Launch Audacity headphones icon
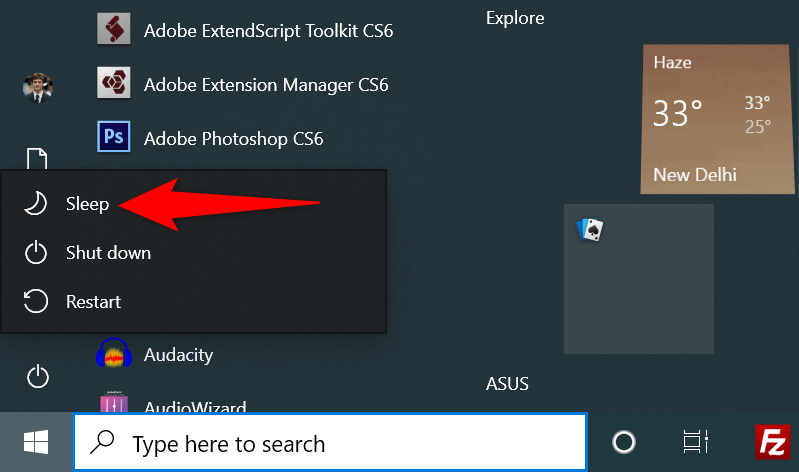 tap(114, 354)
